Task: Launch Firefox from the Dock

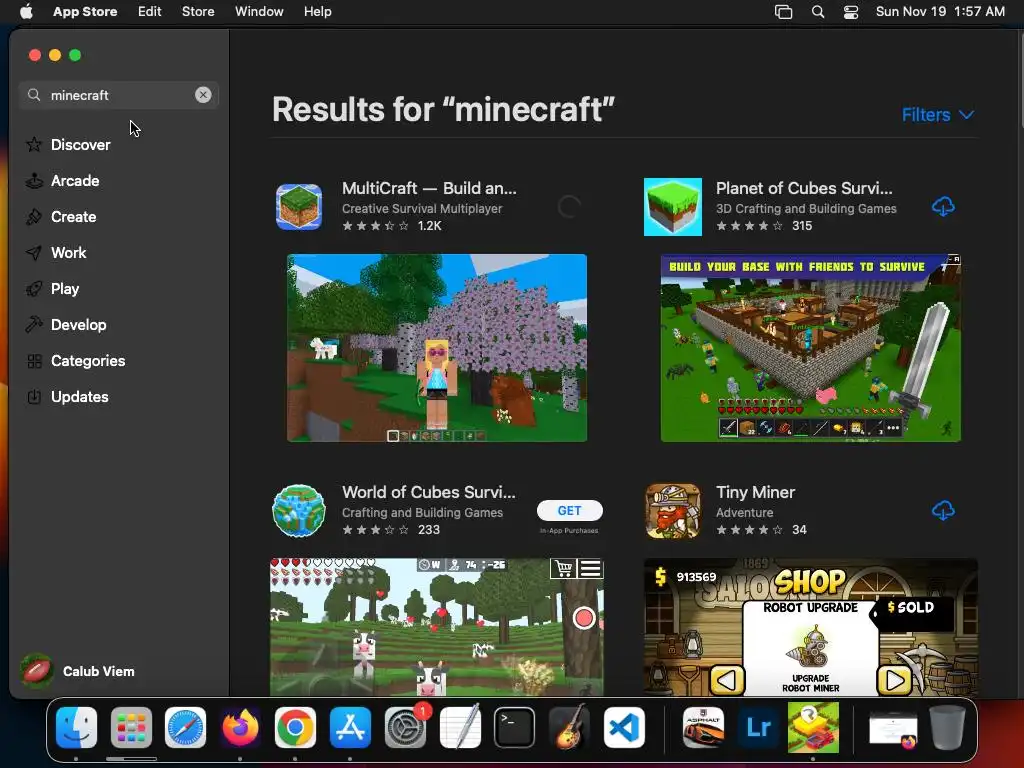Action: coord(240,727)
